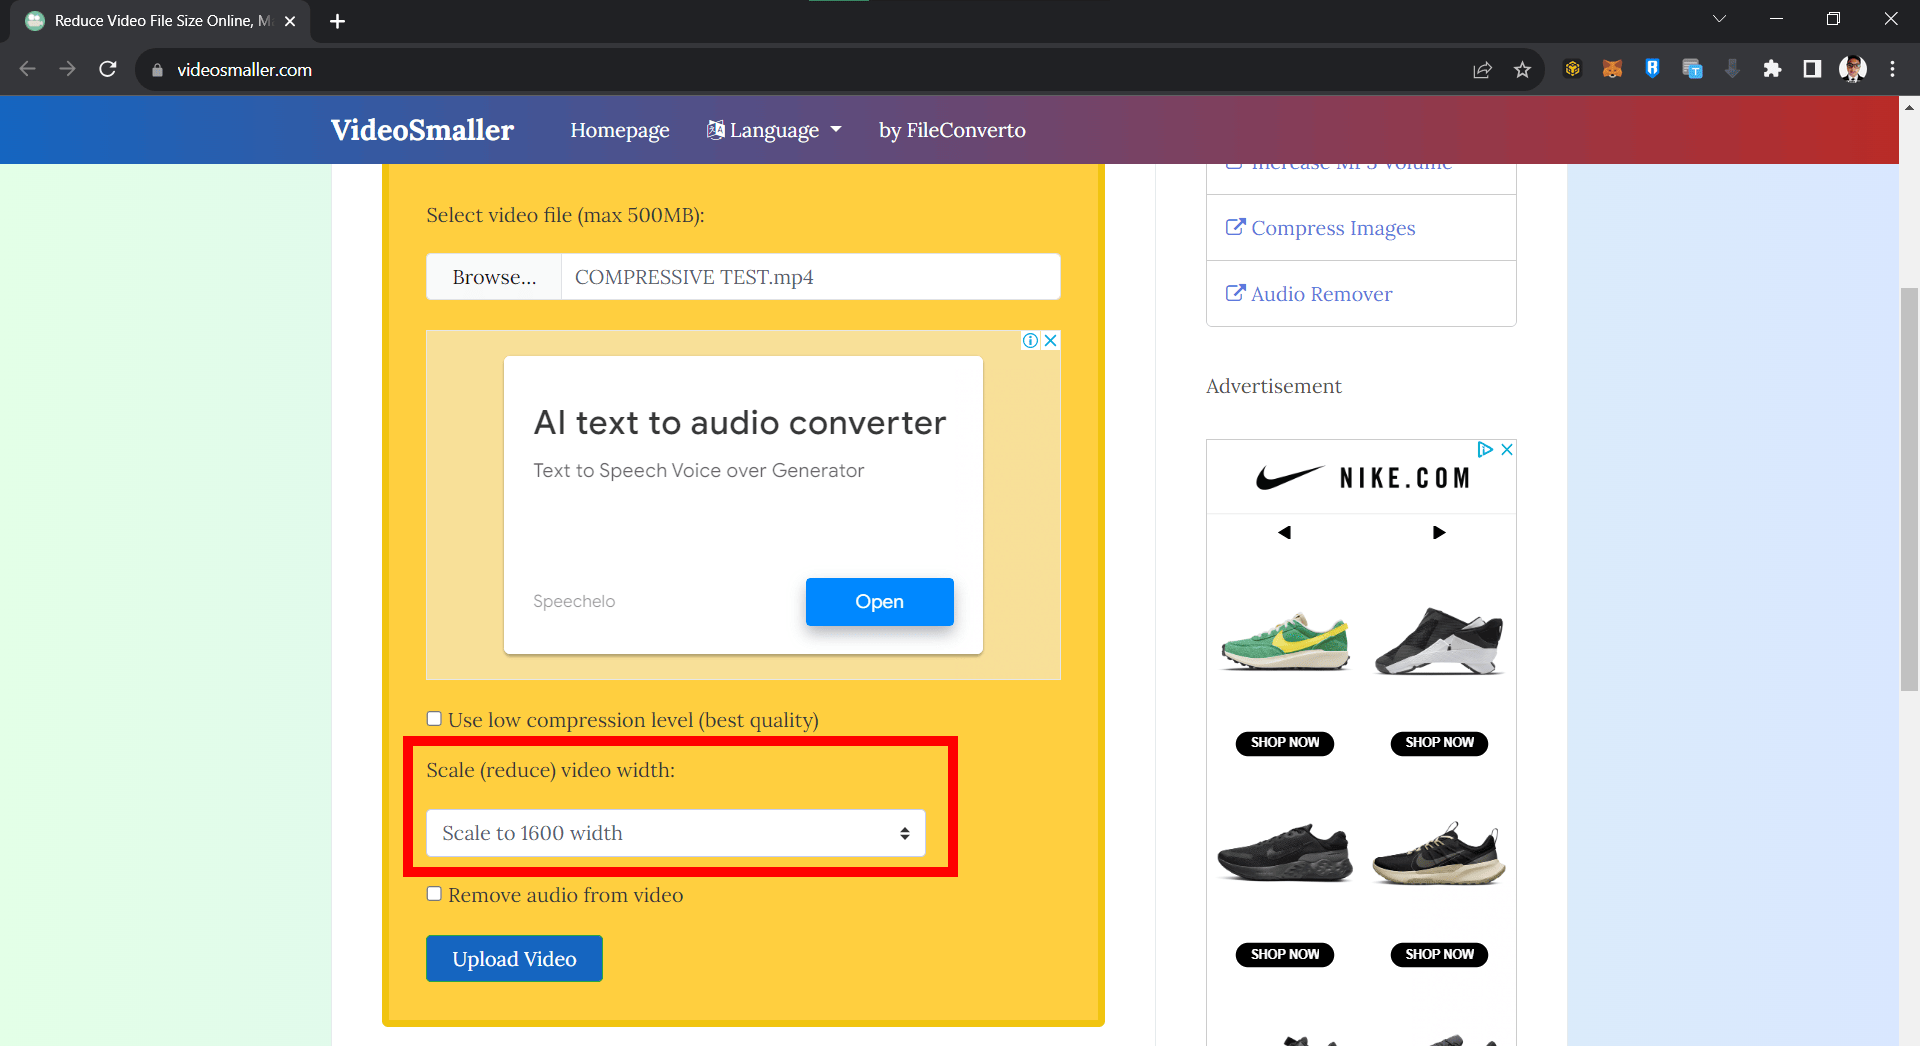1920x1046 pixels.
Task: Check the Remove audio from video option
Action: point(434,893)
